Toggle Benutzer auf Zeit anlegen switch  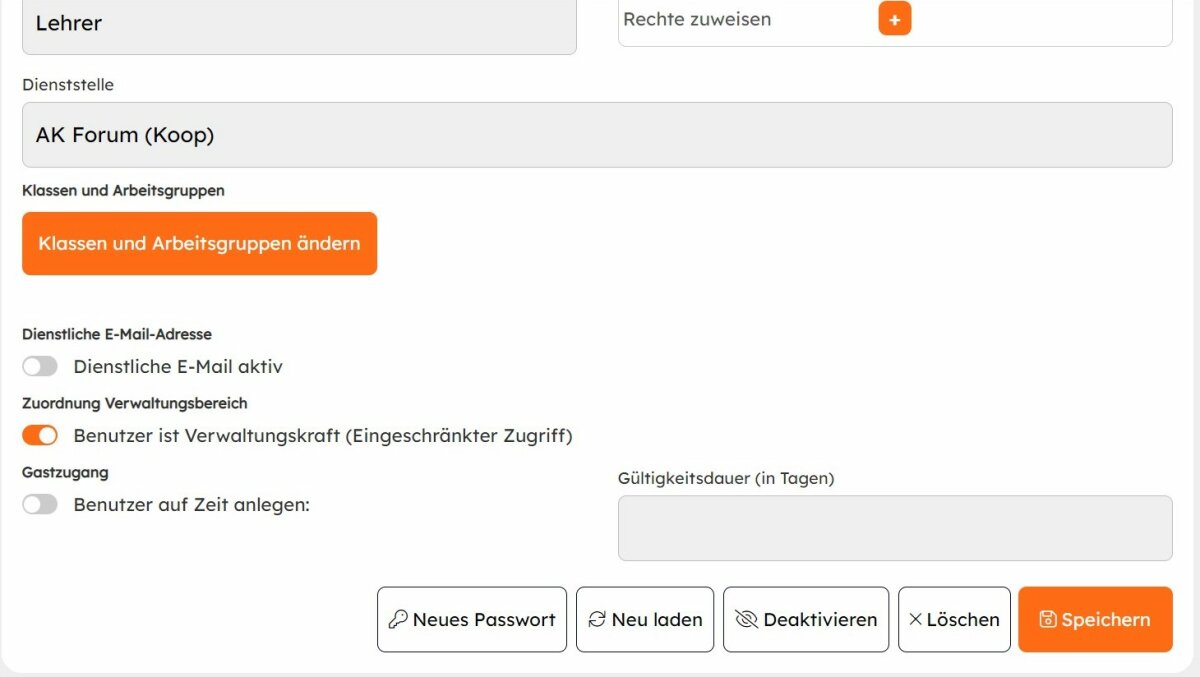coord(40,505)
